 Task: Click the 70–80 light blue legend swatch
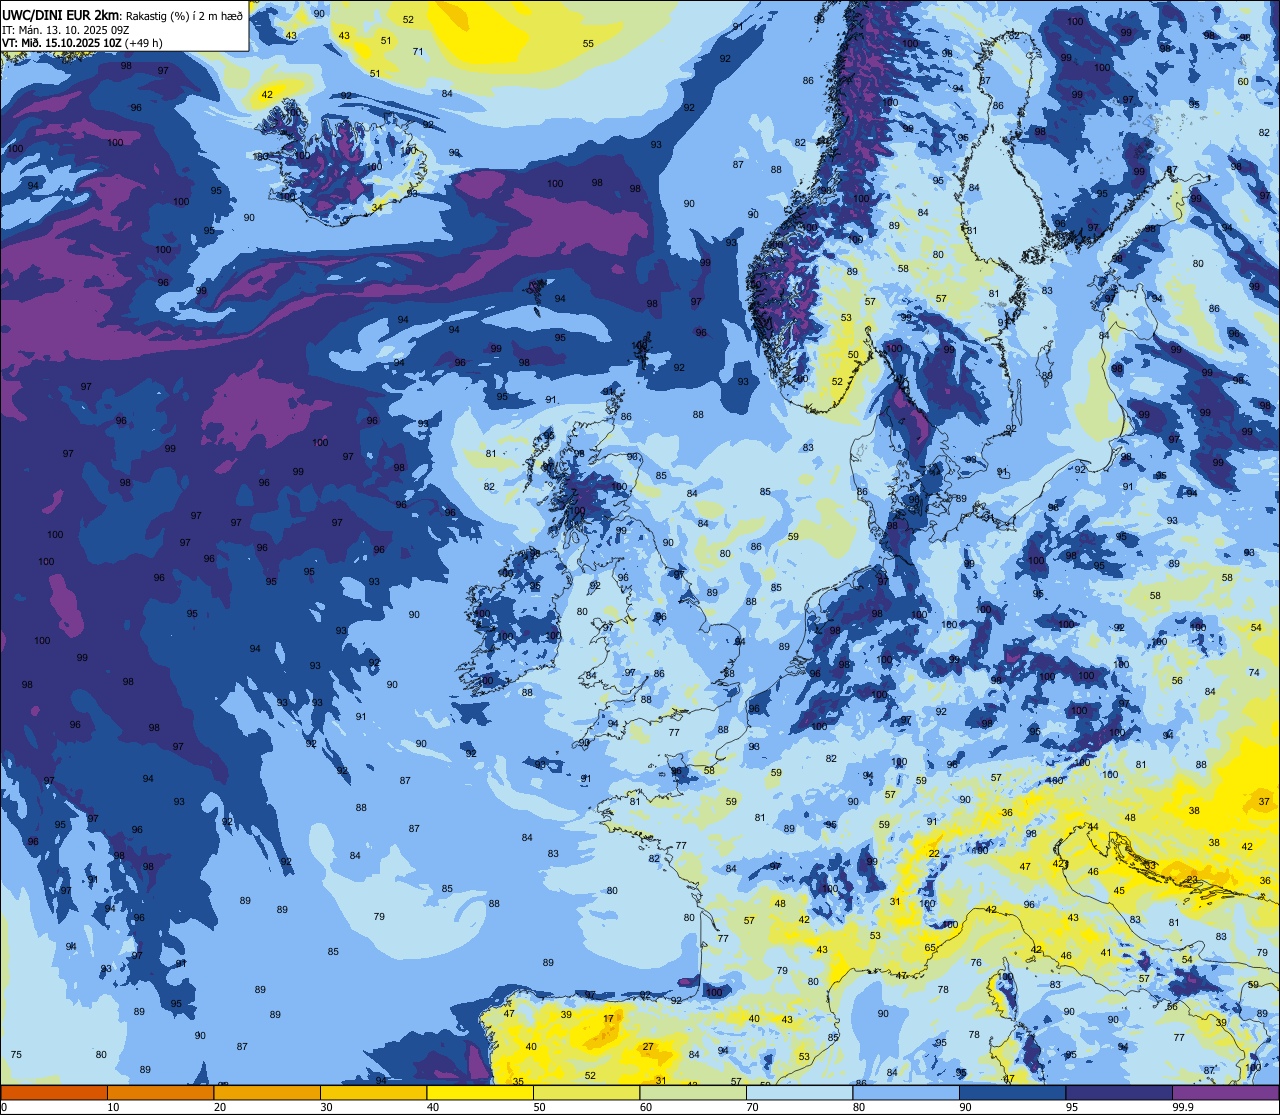(799, 1092)
